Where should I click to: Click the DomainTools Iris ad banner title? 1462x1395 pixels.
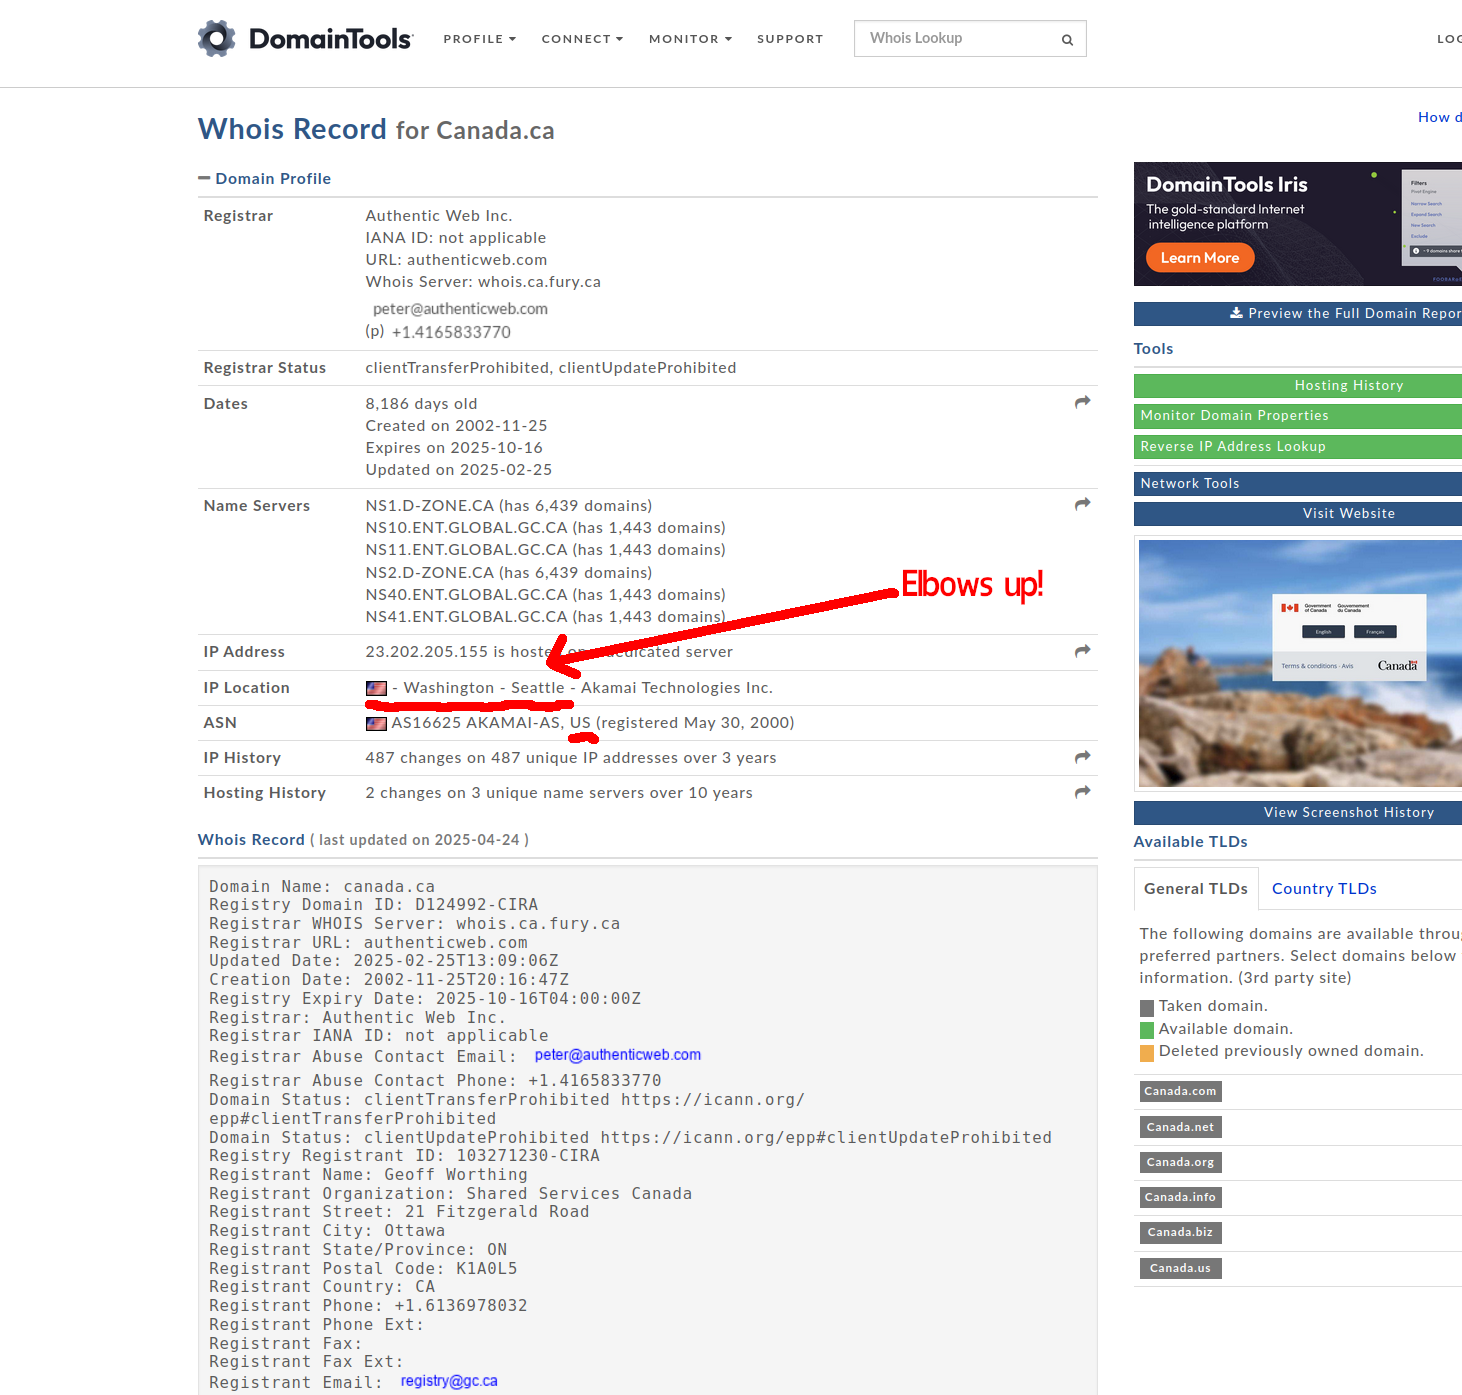coord(1227,184)
